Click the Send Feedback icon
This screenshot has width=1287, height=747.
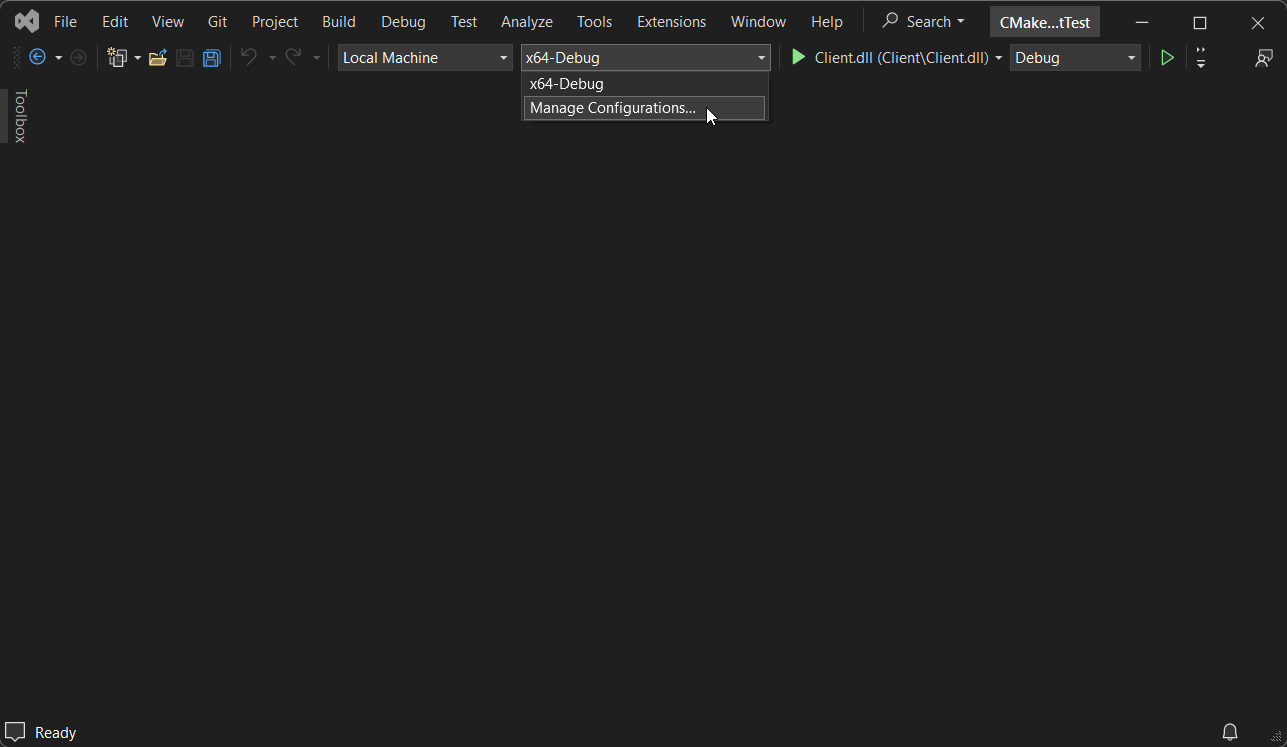tap(1264, 58)
